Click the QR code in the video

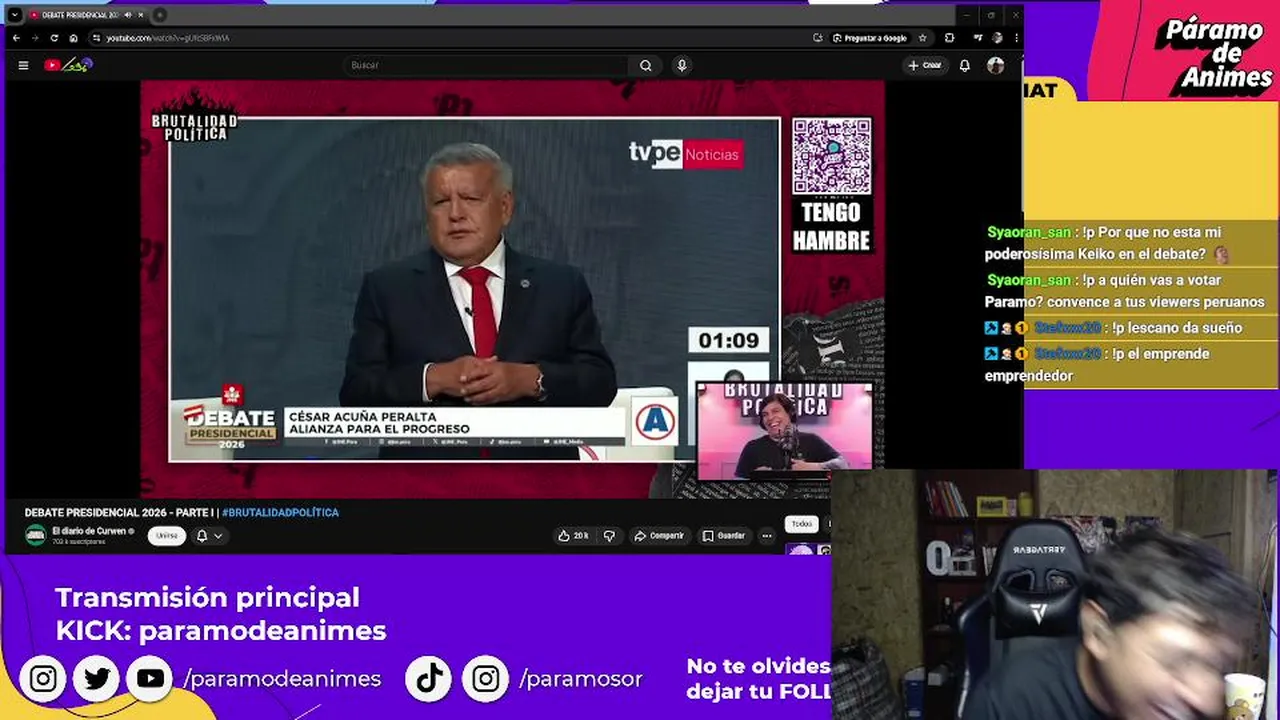pyautogui.click(x=831, y=156)
